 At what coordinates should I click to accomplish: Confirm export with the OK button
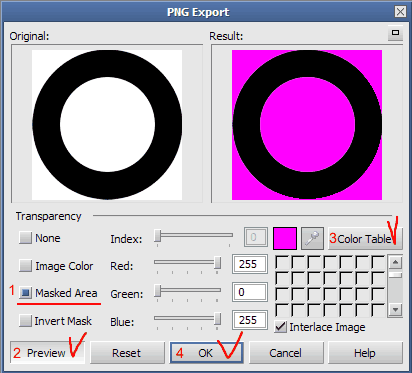[x=206, y=352]
